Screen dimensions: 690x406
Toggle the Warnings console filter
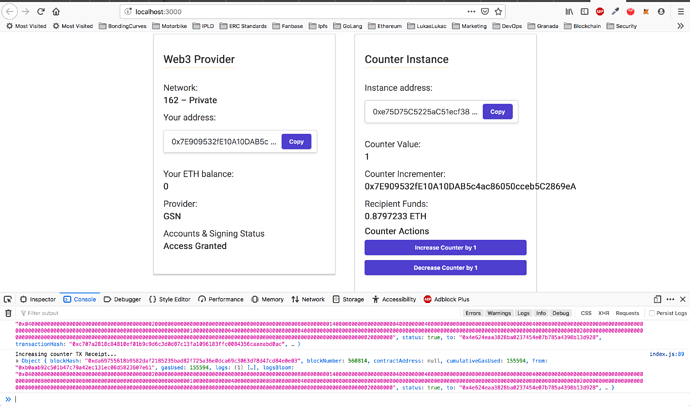499,313
